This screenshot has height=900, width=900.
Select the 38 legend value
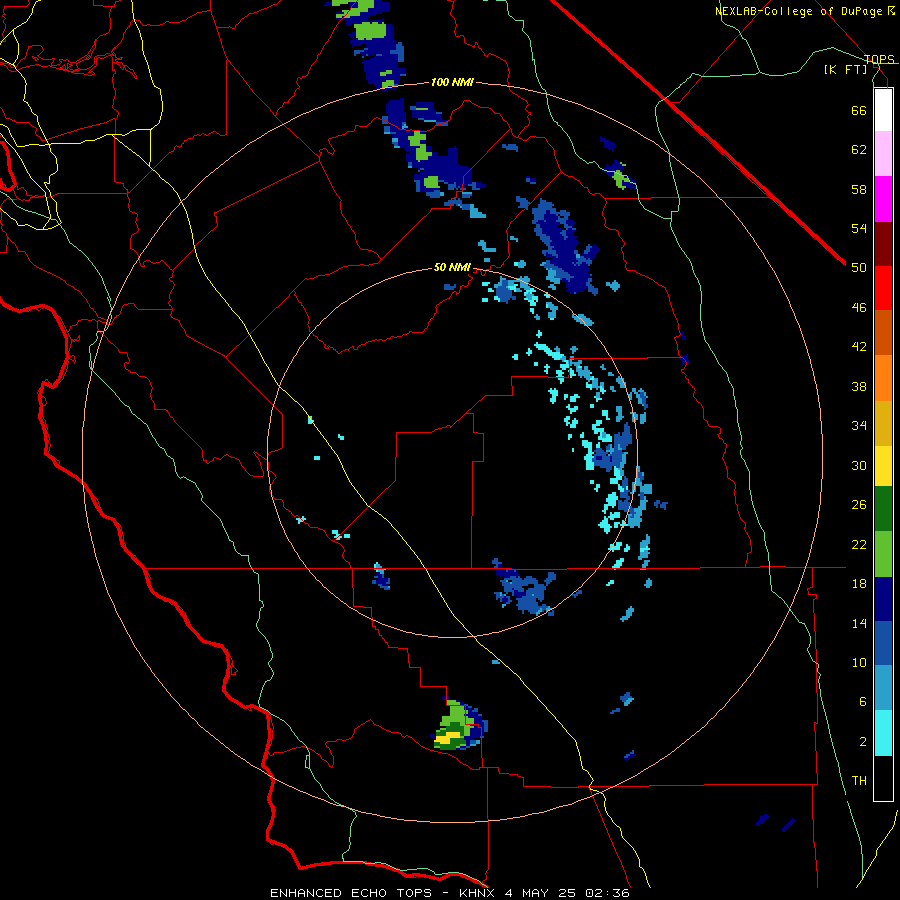859,386
